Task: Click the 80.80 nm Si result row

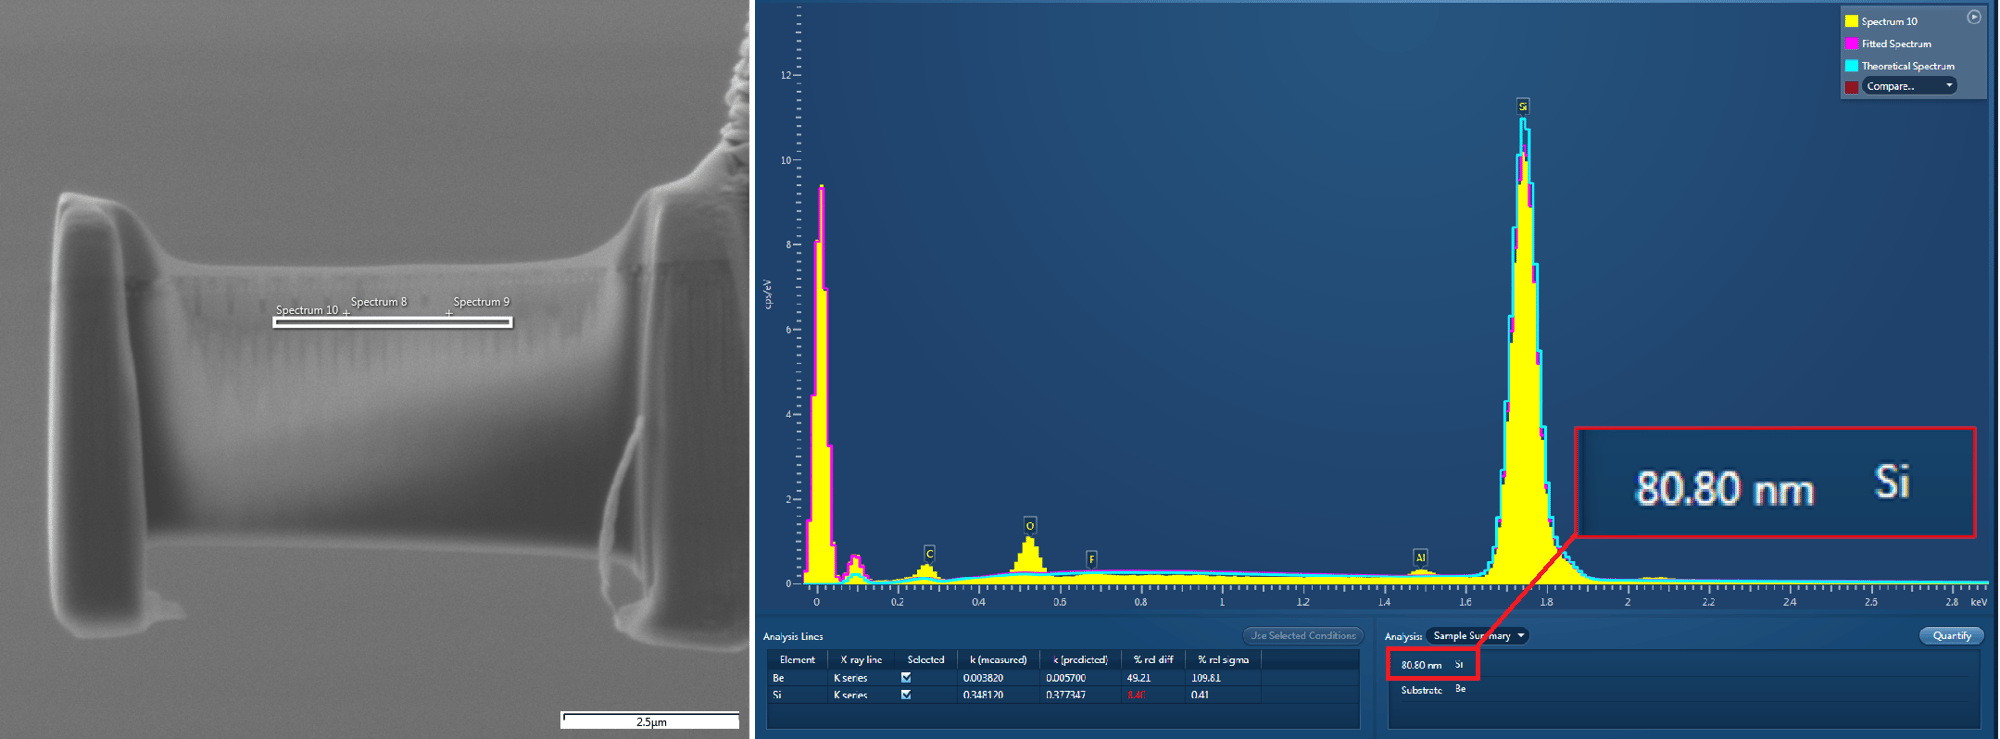Action: [1432, 665]
